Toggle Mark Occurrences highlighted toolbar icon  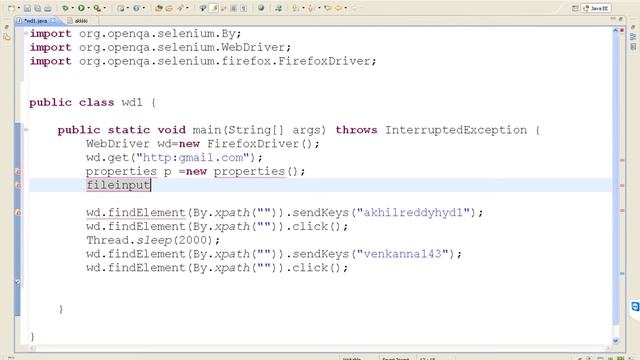click(x=213, y=8)
